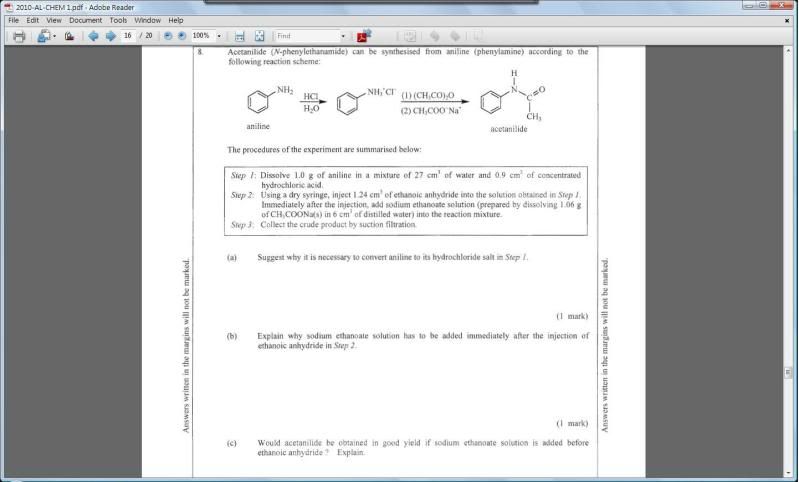Image resolution: width=799 pixels, height=482 pixels.
Task: Click the page number field showing 16
Action: pyautogui.click(x=127, y=36)
